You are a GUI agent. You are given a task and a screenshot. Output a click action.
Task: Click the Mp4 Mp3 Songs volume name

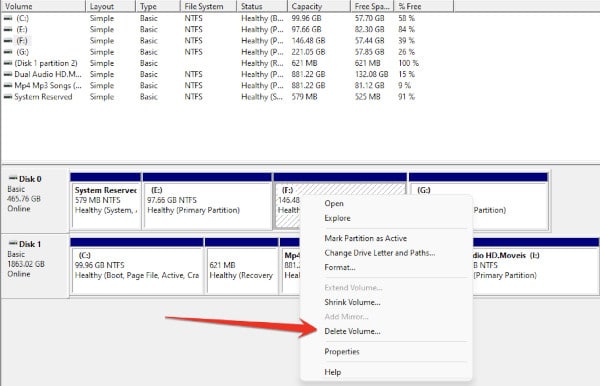[48, 85]
